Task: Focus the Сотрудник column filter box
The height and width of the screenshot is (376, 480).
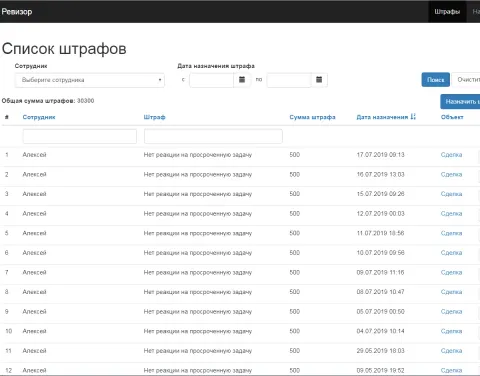Action: click(x=80, y=136)
